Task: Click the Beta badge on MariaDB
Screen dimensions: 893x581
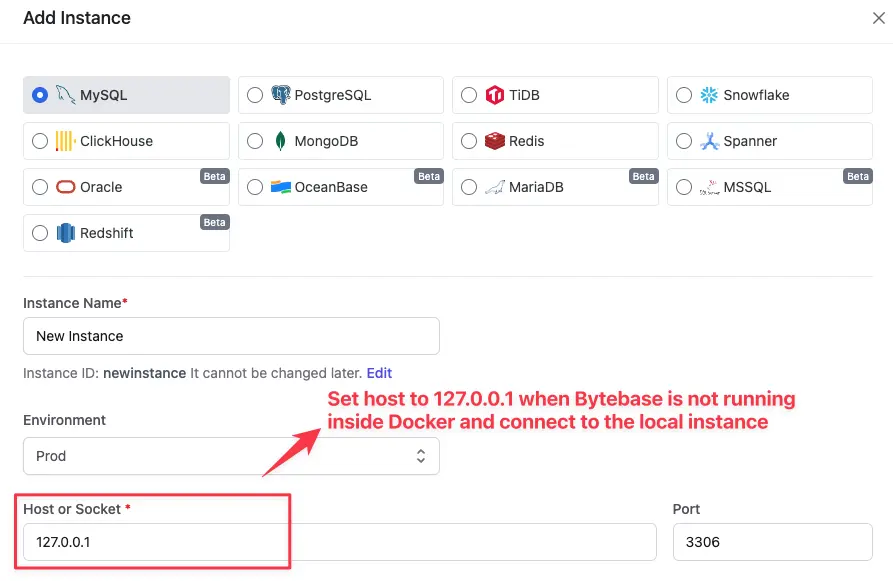Action: click(644, 176)
